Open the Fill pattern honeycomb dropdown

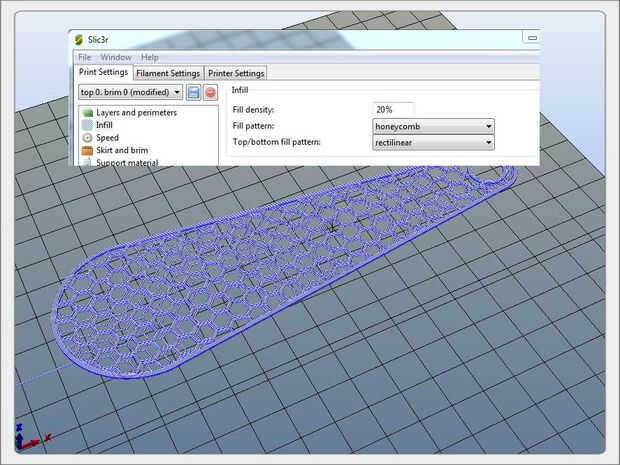[x=433, y=127]
